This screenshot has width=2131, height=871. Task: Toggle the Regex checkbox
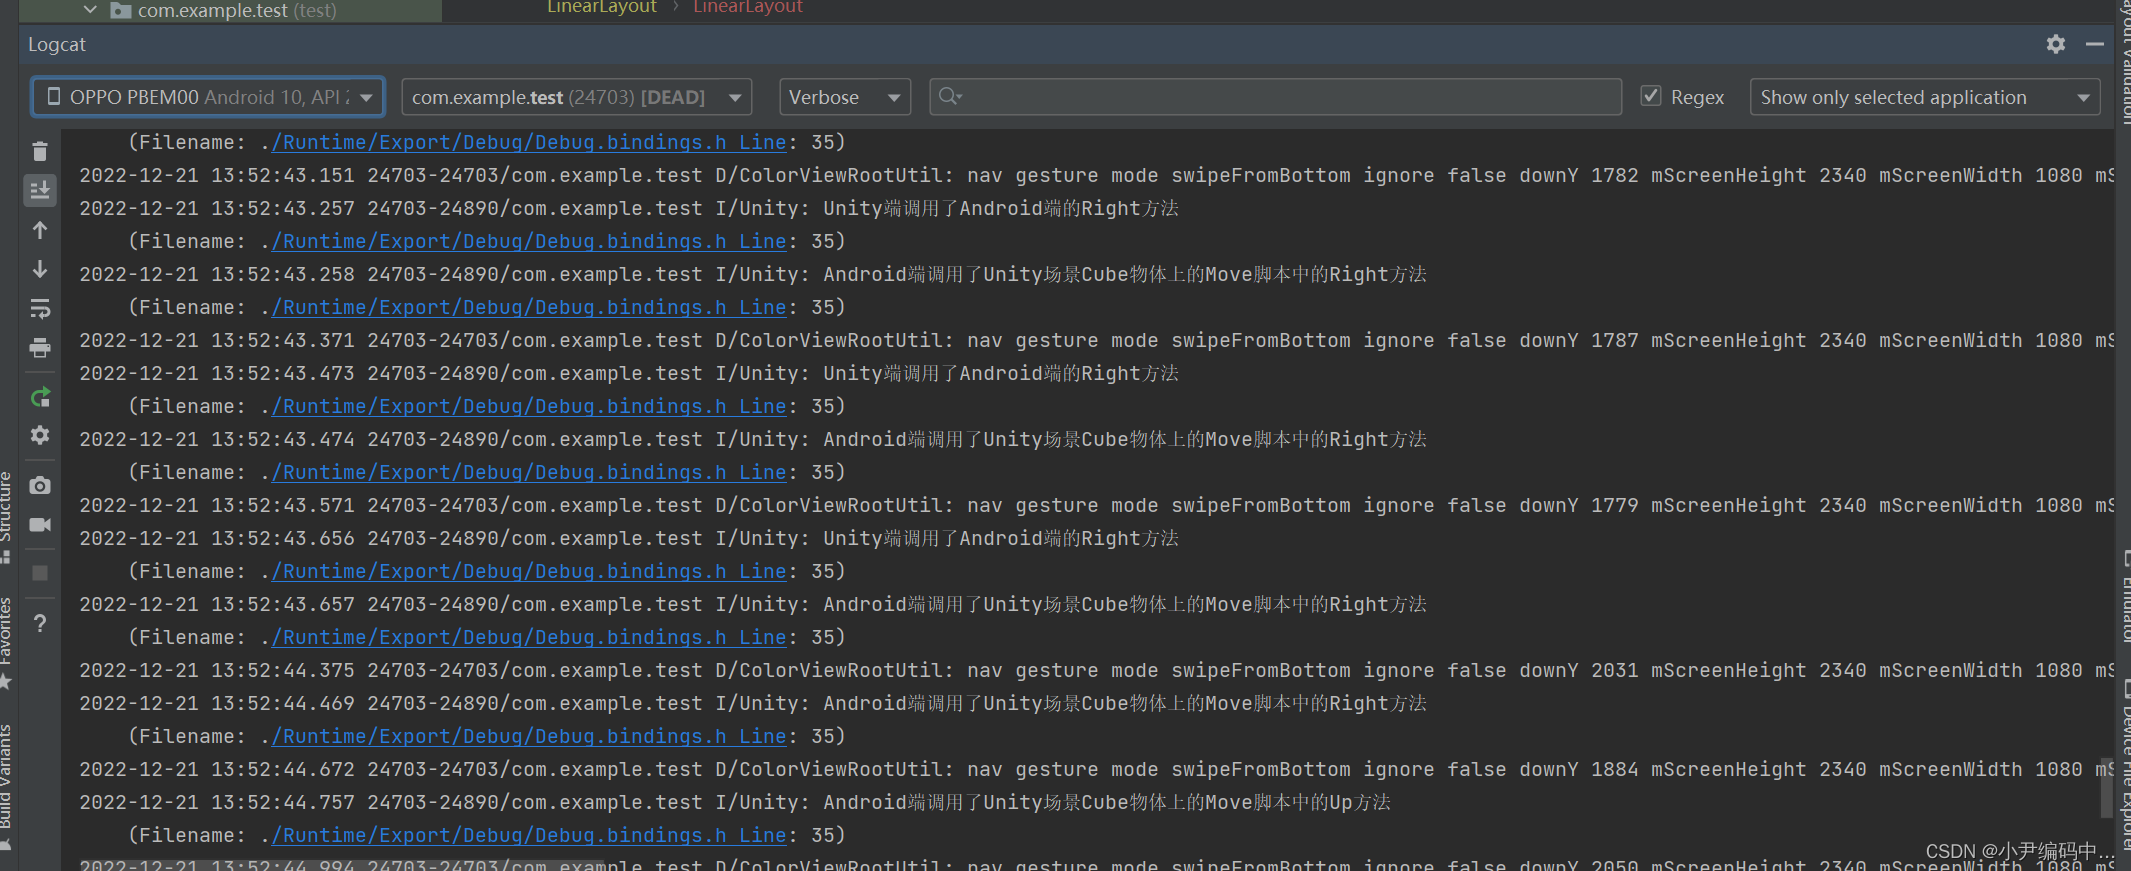point(1651,96)
